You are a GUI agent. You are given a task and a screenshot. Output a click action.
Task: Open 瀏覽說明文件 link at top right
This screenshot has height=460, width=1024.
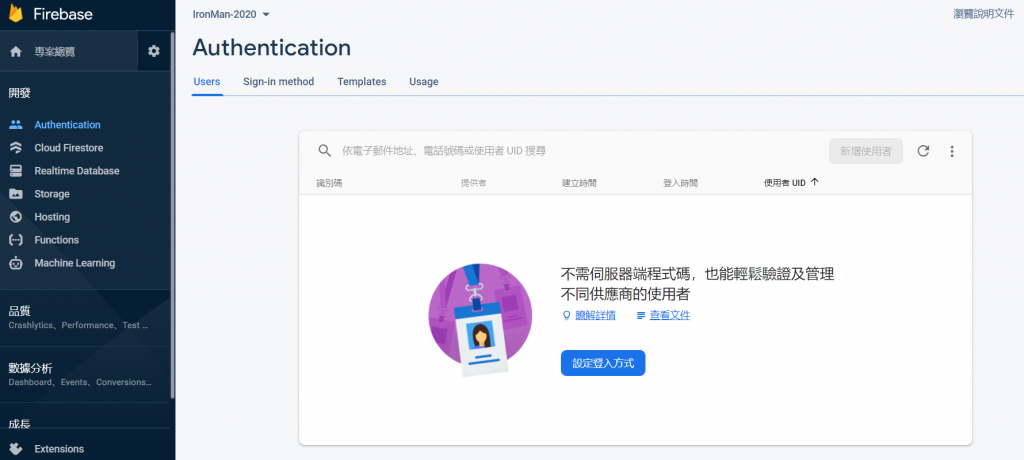[984, 14]
